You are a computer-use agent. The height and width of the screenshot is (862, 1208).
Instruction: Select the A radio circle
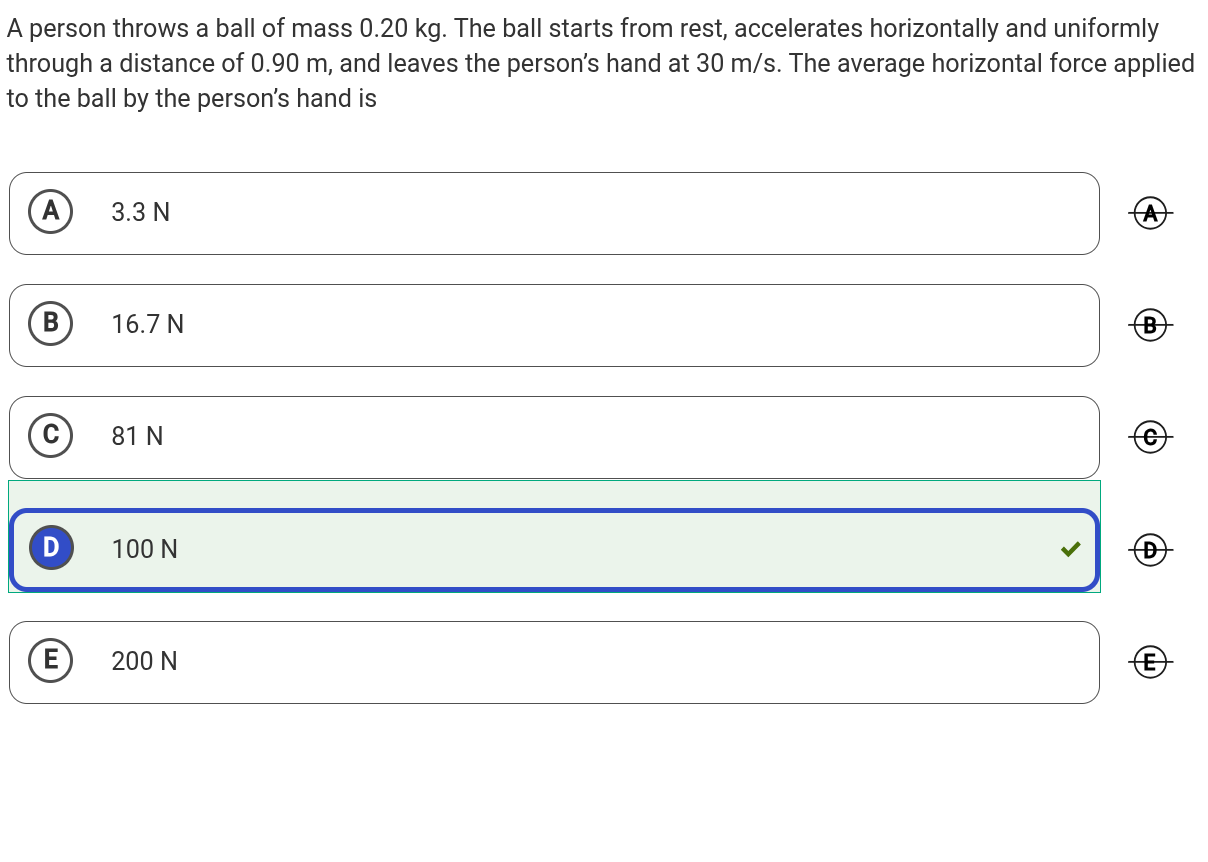pos(51,212)
